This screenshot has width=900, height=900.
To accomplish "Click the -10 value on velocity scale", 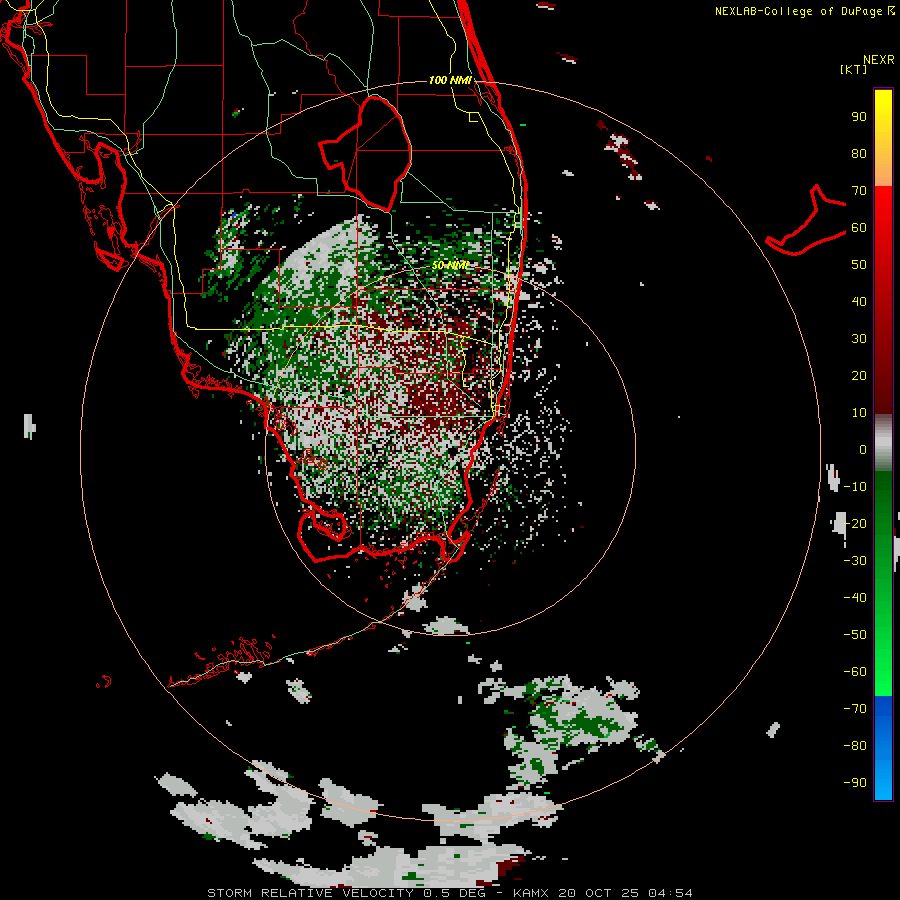I will tap(855, 487).
